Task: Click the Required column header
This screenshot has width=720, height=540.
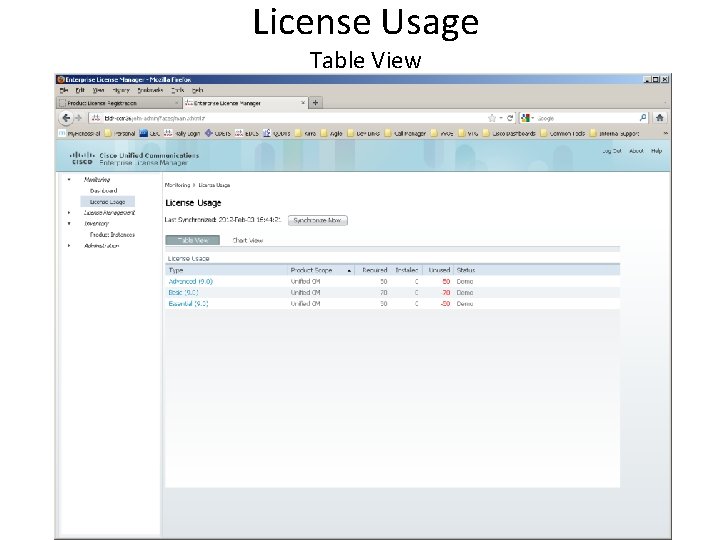Action: tap(375, 270)
